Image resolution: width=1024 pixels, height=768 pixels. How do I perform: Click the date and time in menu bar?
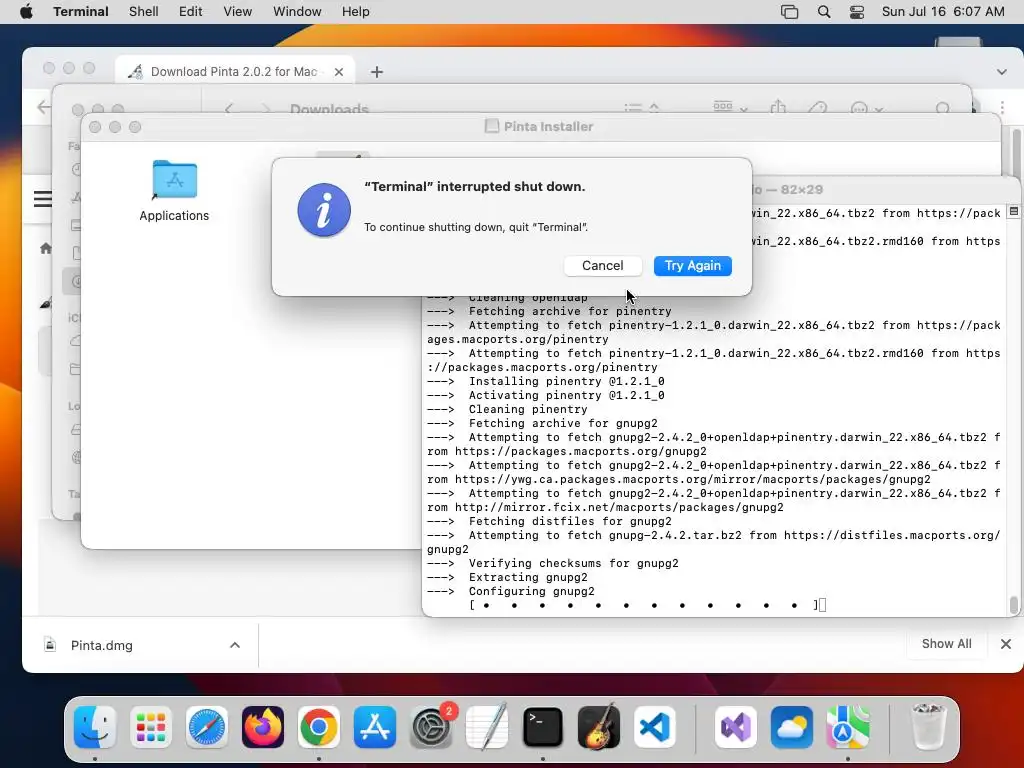point(942,12)
